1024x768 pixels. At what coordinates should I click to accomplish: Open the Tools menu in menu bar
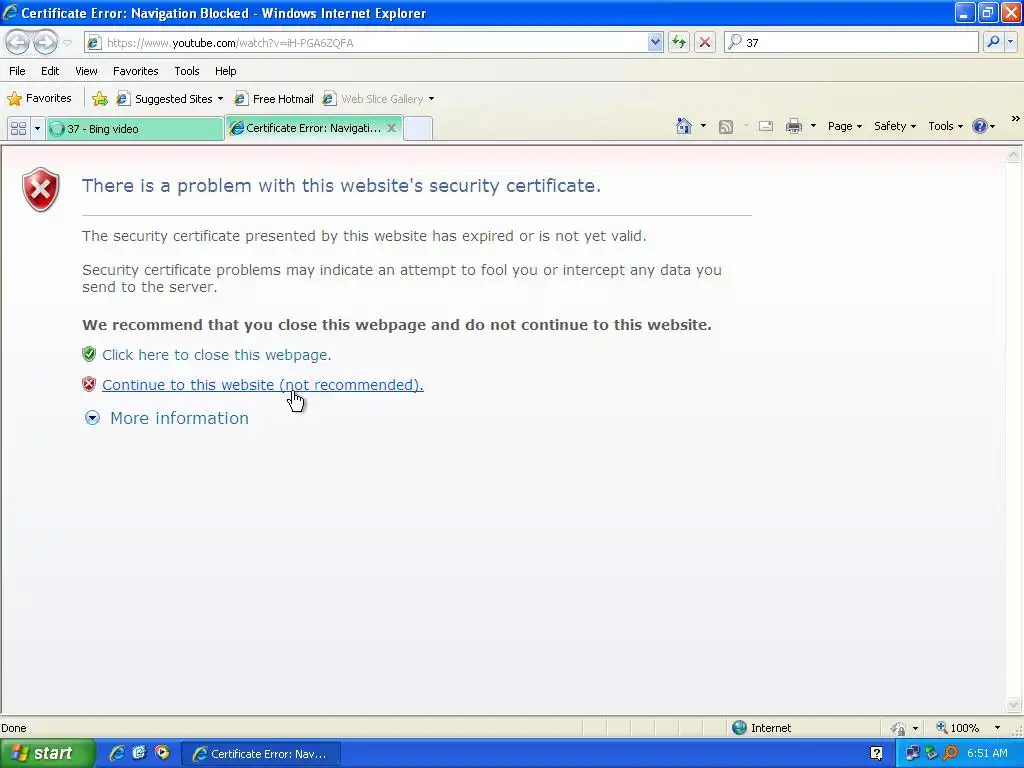tap(187, 71)
